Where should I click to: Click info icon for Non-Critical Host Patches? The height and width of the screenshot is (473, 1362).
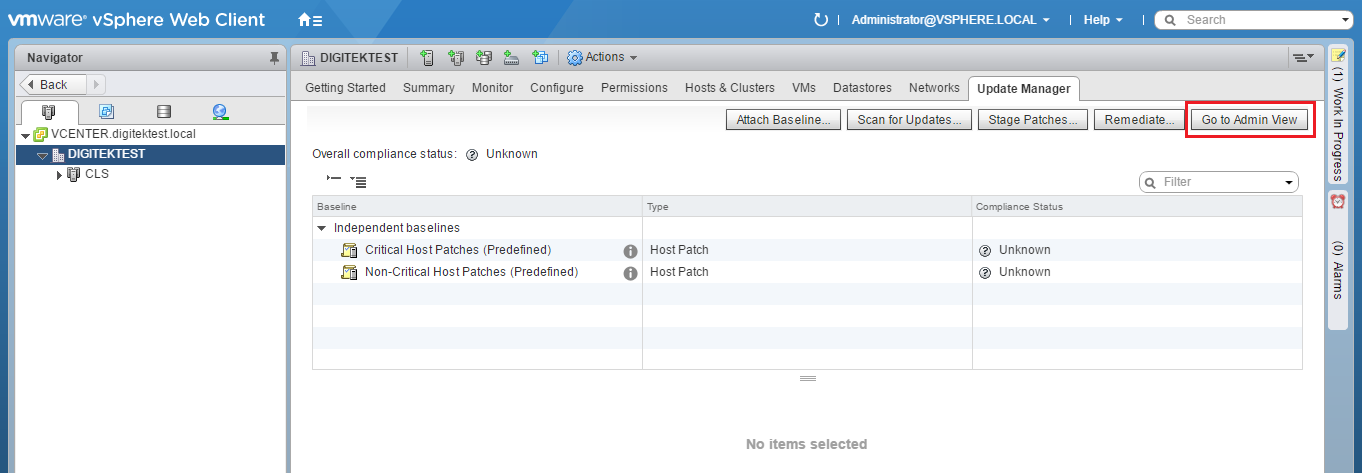point(631,273)
